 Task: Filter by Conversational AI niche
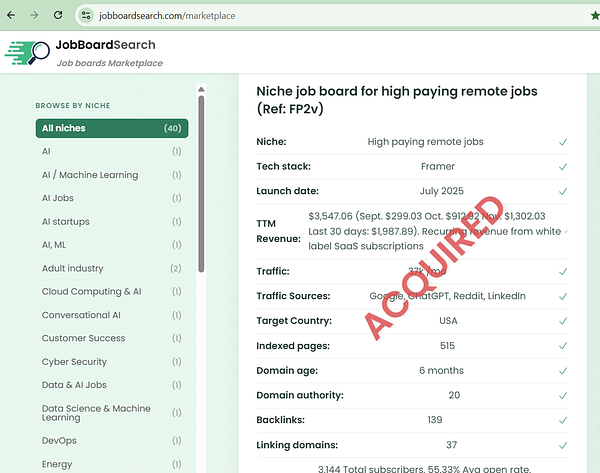112,315
